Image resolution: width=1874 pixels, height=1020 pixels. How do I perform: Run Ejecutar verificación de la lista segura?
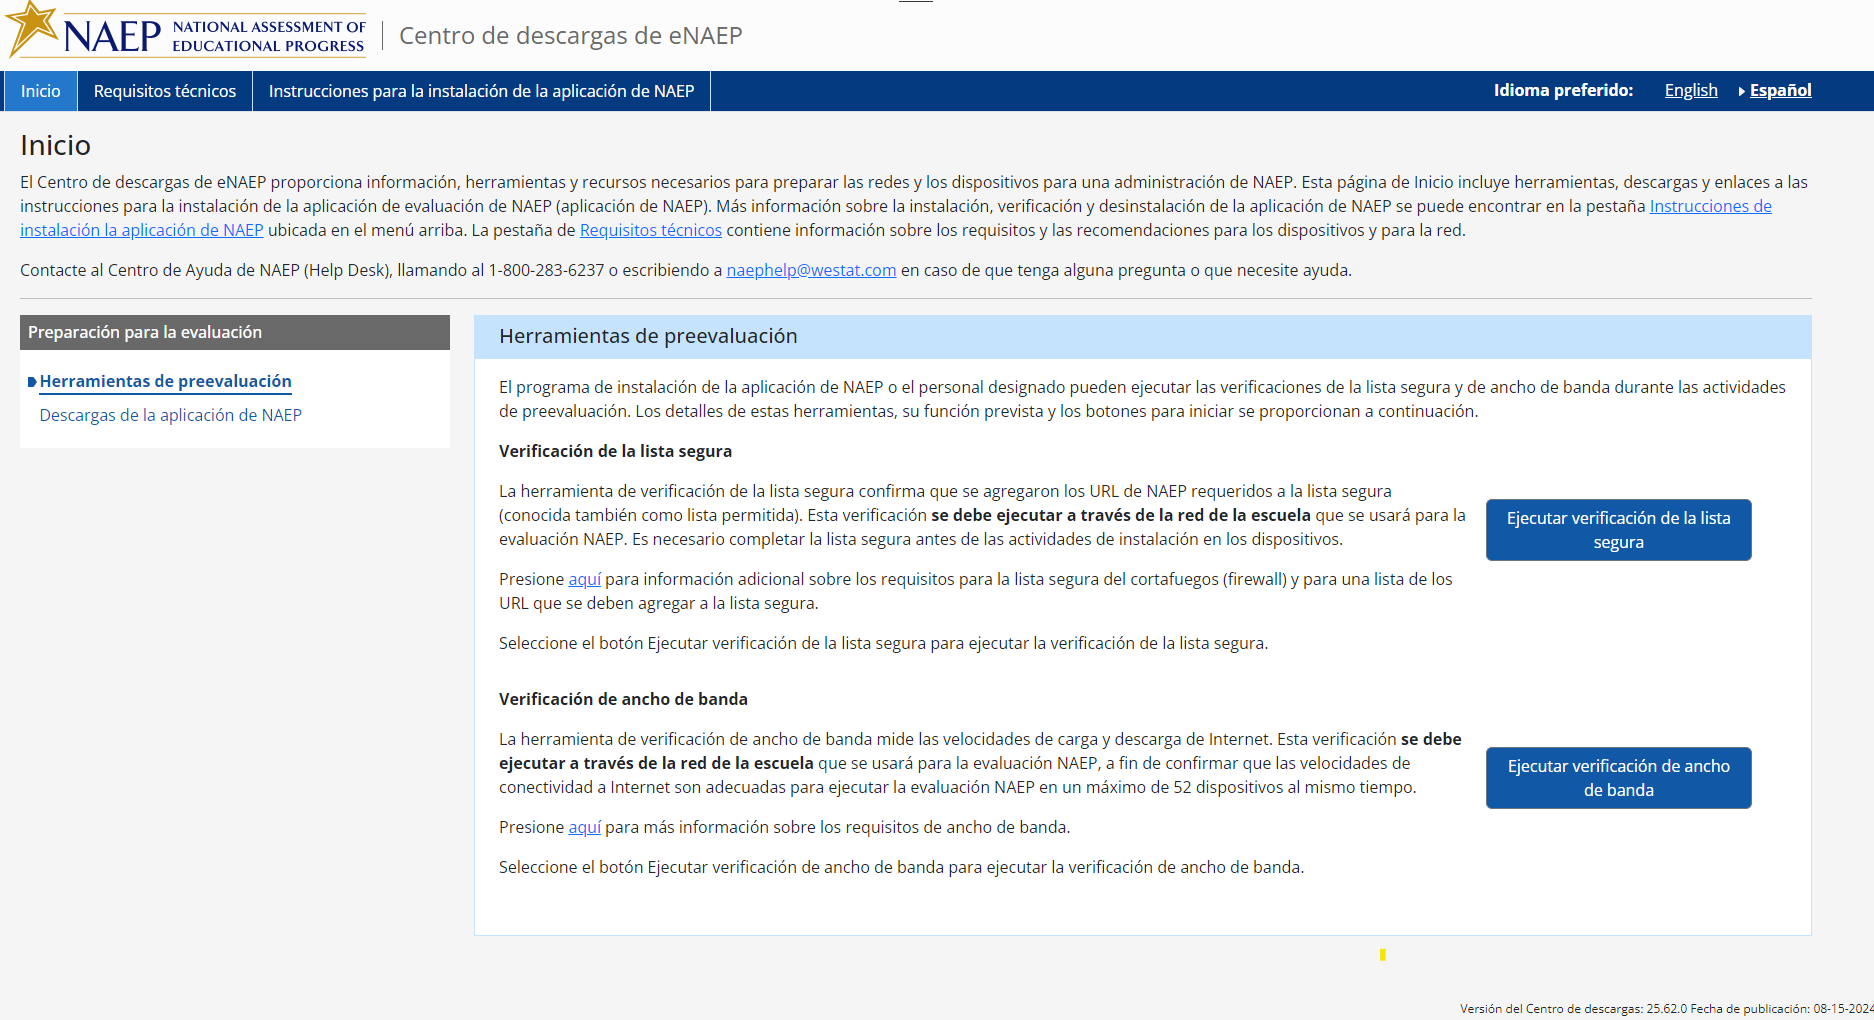pyautogui.click(x=1618, y=530)
